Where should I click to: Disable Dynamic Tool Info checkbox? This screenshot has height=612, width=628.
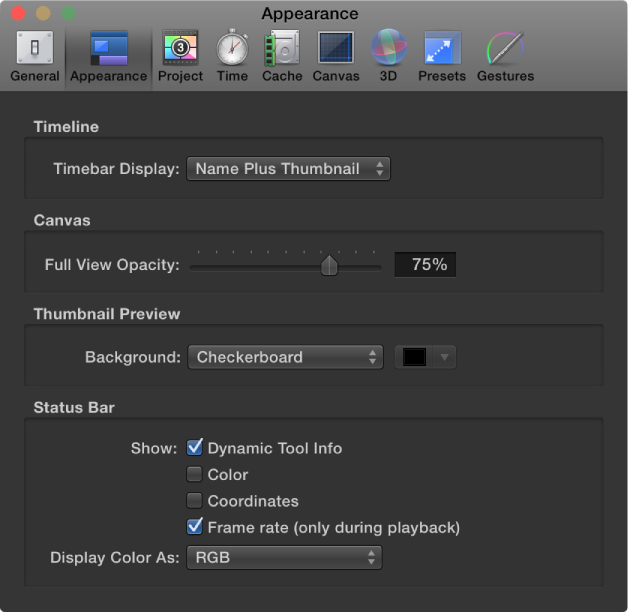tap(195, 448)
